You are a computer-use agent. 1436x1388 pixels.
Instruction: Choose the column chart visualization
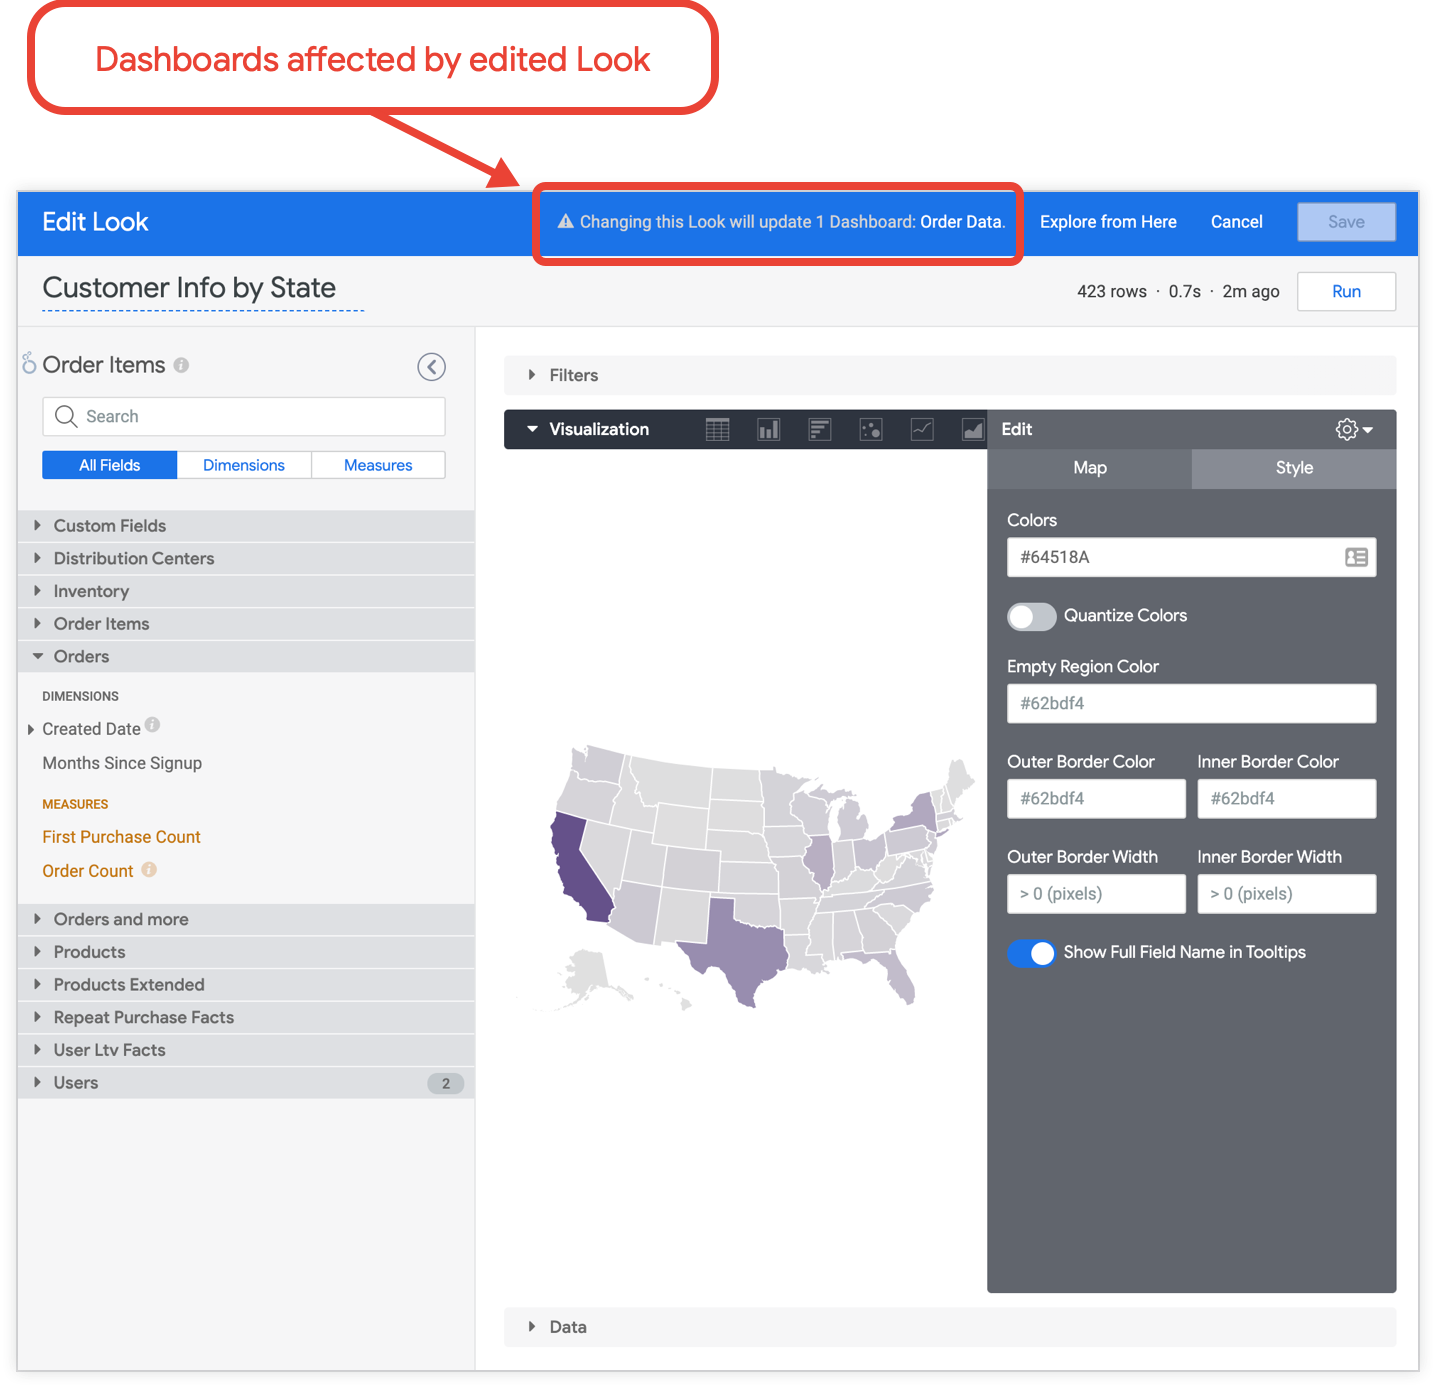[768, 430]
